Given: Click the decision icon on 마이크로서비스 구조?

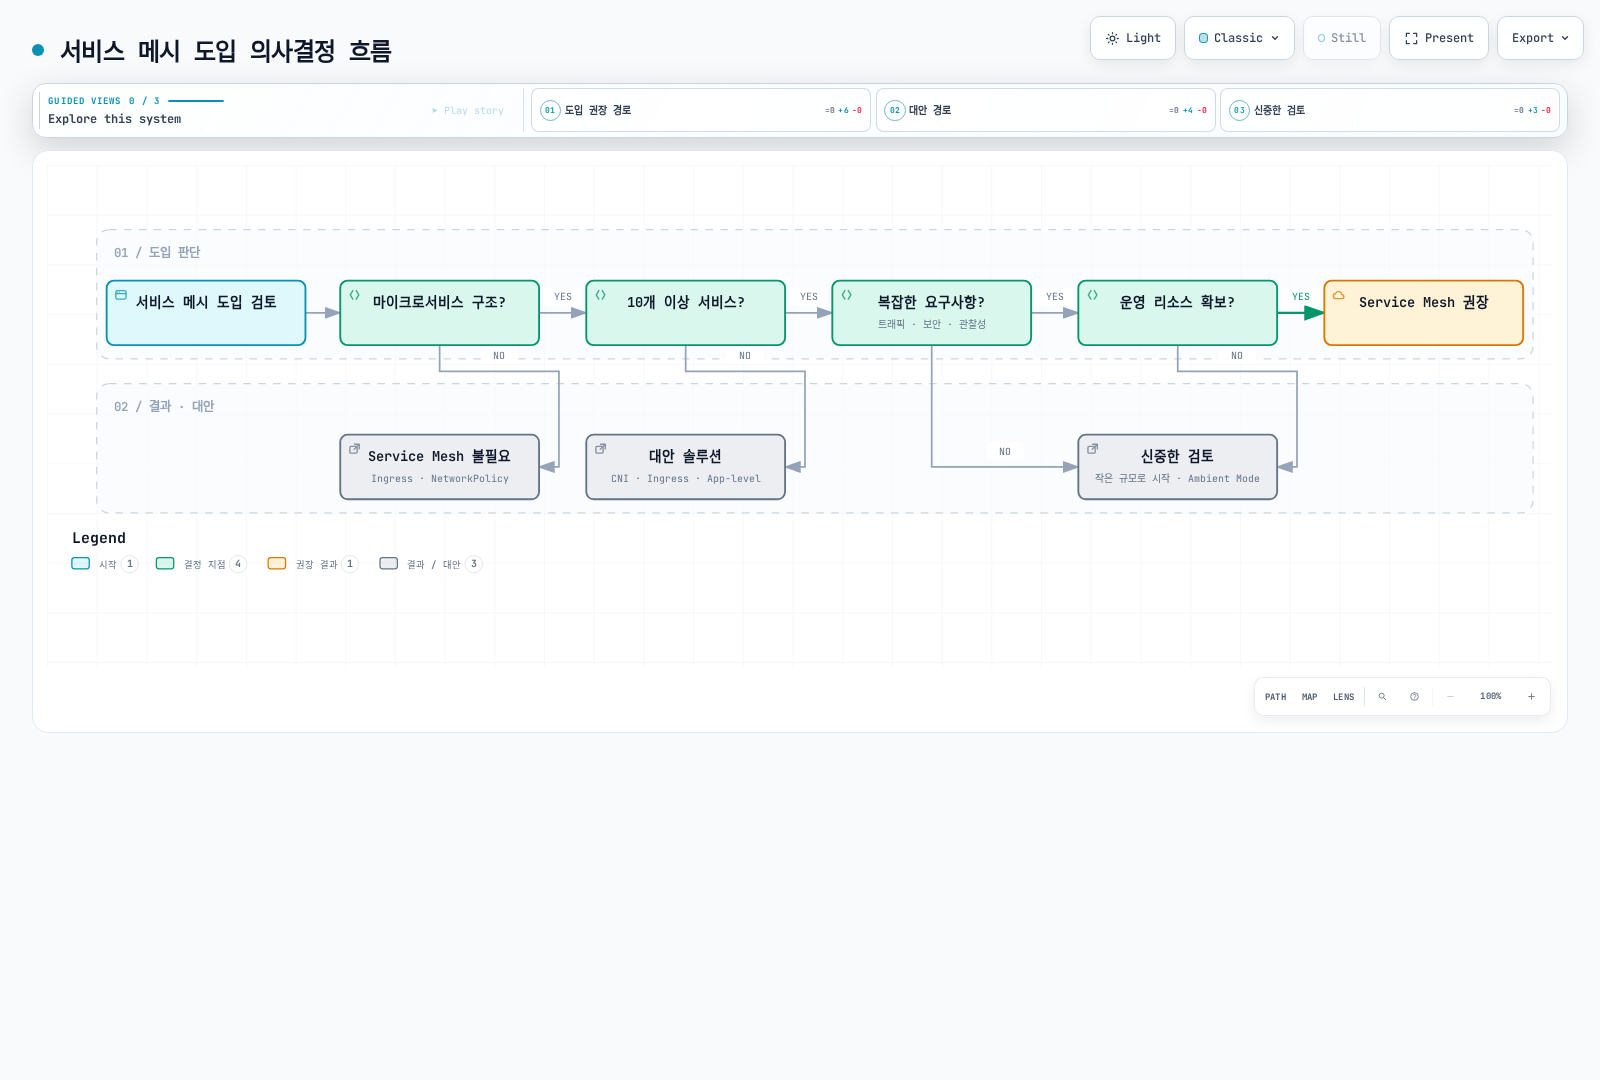Looking at the screenshot, I should click(x=354, y=295).
